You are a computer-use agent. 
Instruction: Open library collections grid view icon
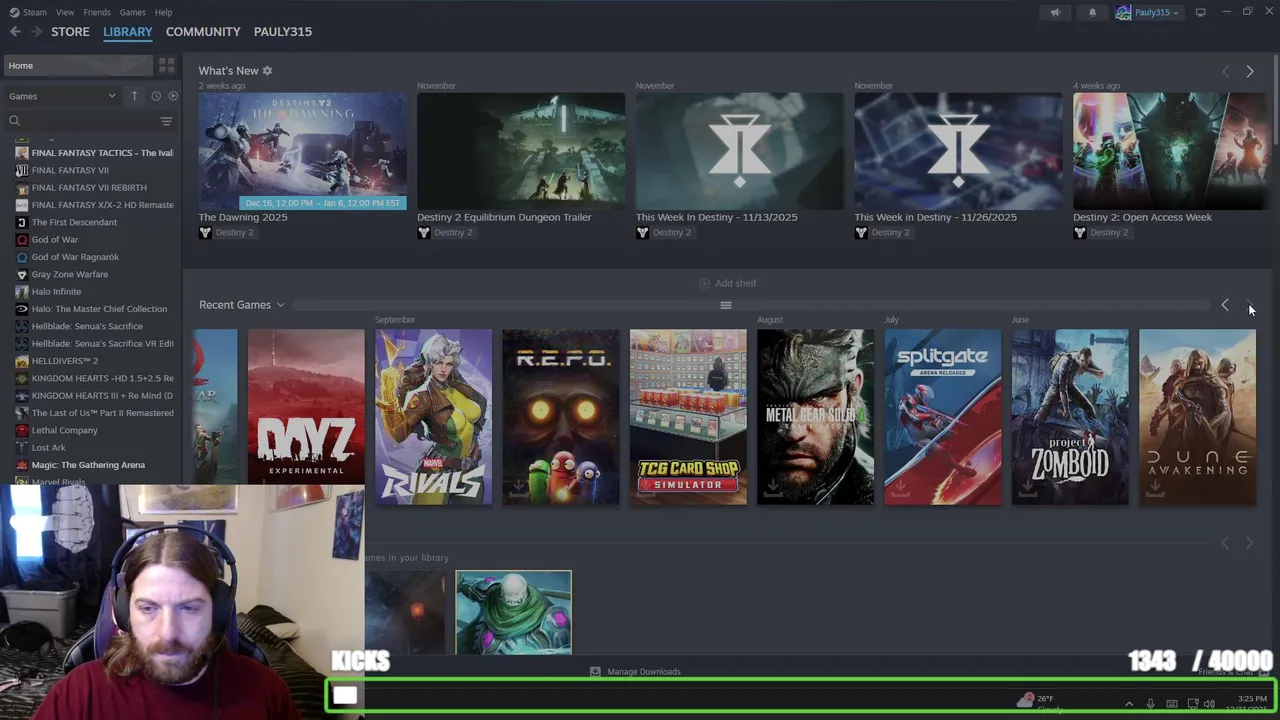tap(166, 65)
